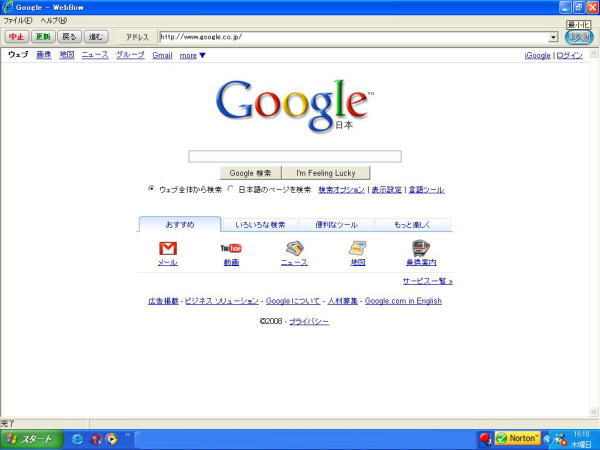Expand the more ▼ services menu
This screenshot has height=450, width=600.
192,55
